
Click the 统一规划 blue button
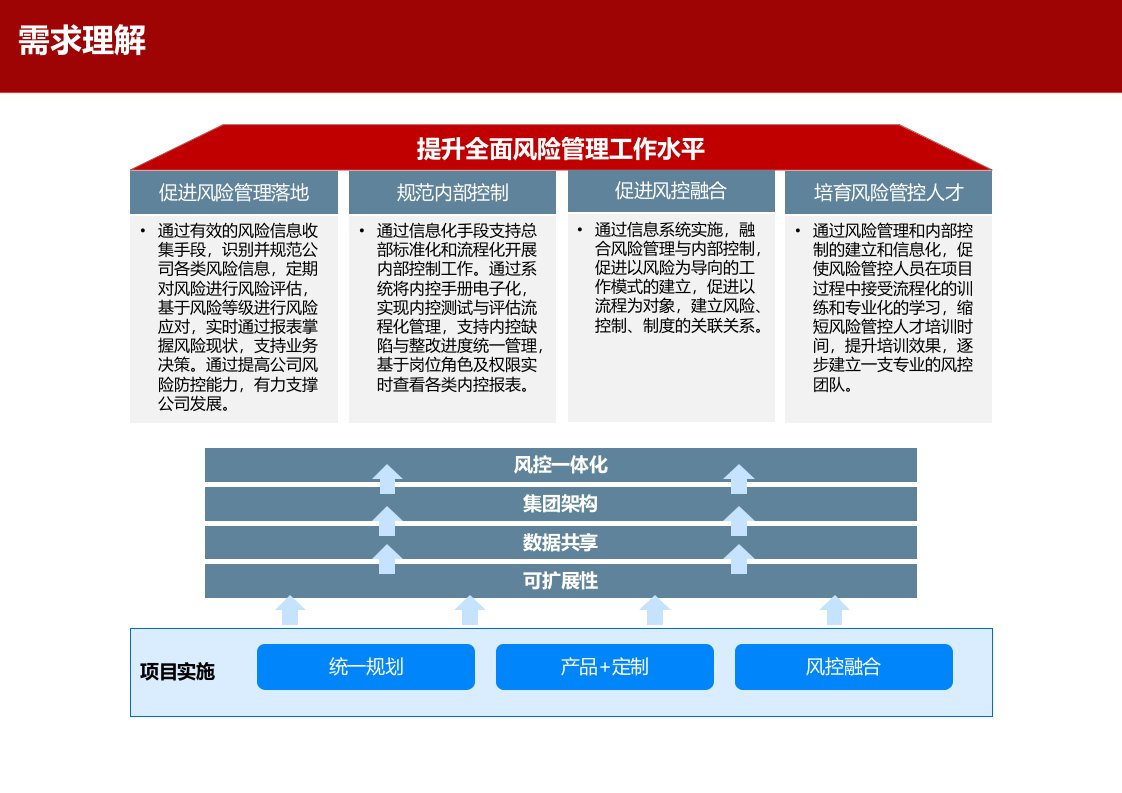[x=365, y=667]
